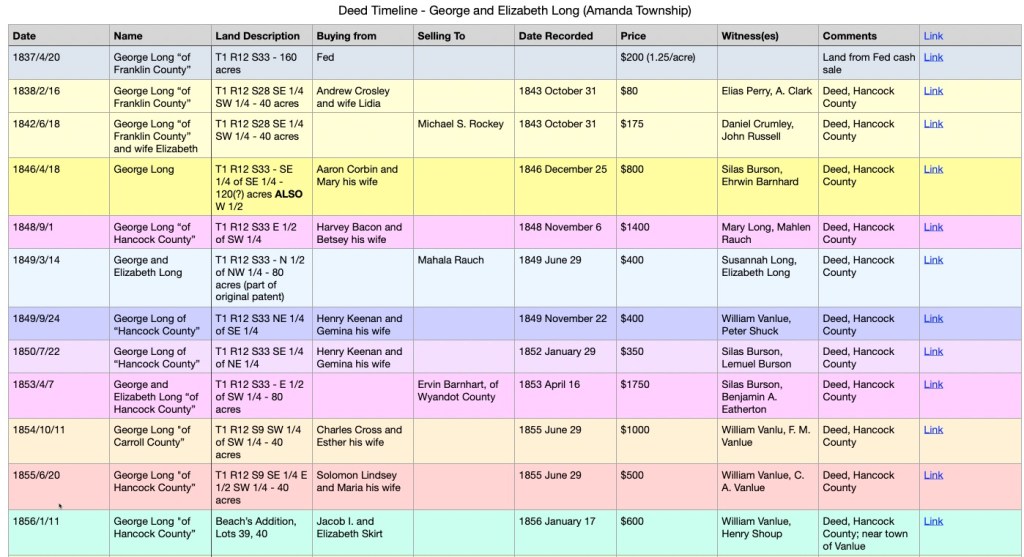The width and height of the screenshot is (1024, 557).
Task: Open the Link for the 1848/9/1 deed
Action: point(932,227)
